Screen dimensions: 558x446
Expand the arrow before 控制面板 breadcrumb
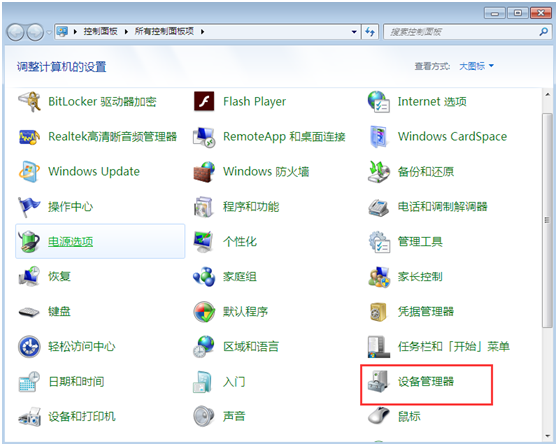[x=75, y=32]
